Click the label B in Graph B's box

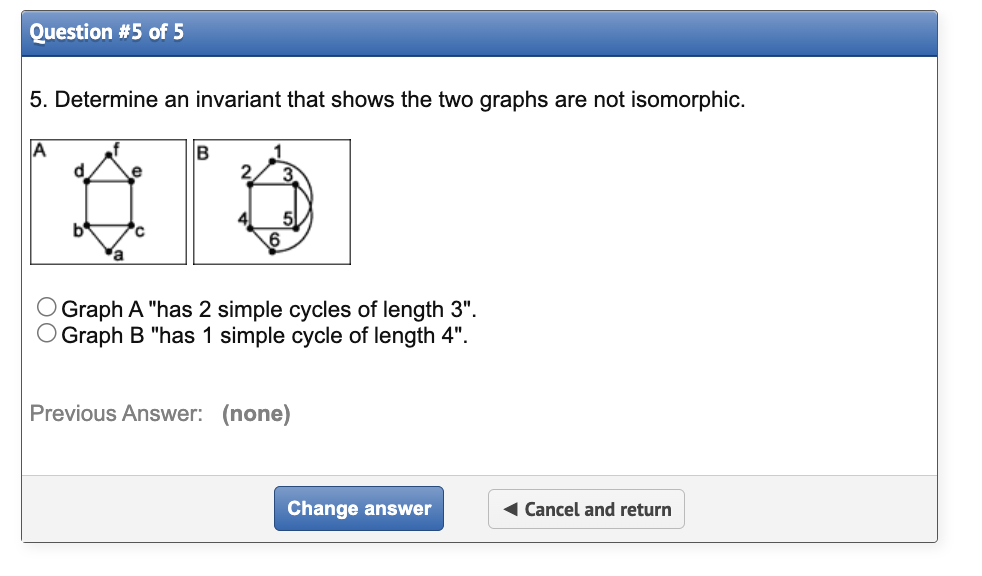(x=202, y=151)
